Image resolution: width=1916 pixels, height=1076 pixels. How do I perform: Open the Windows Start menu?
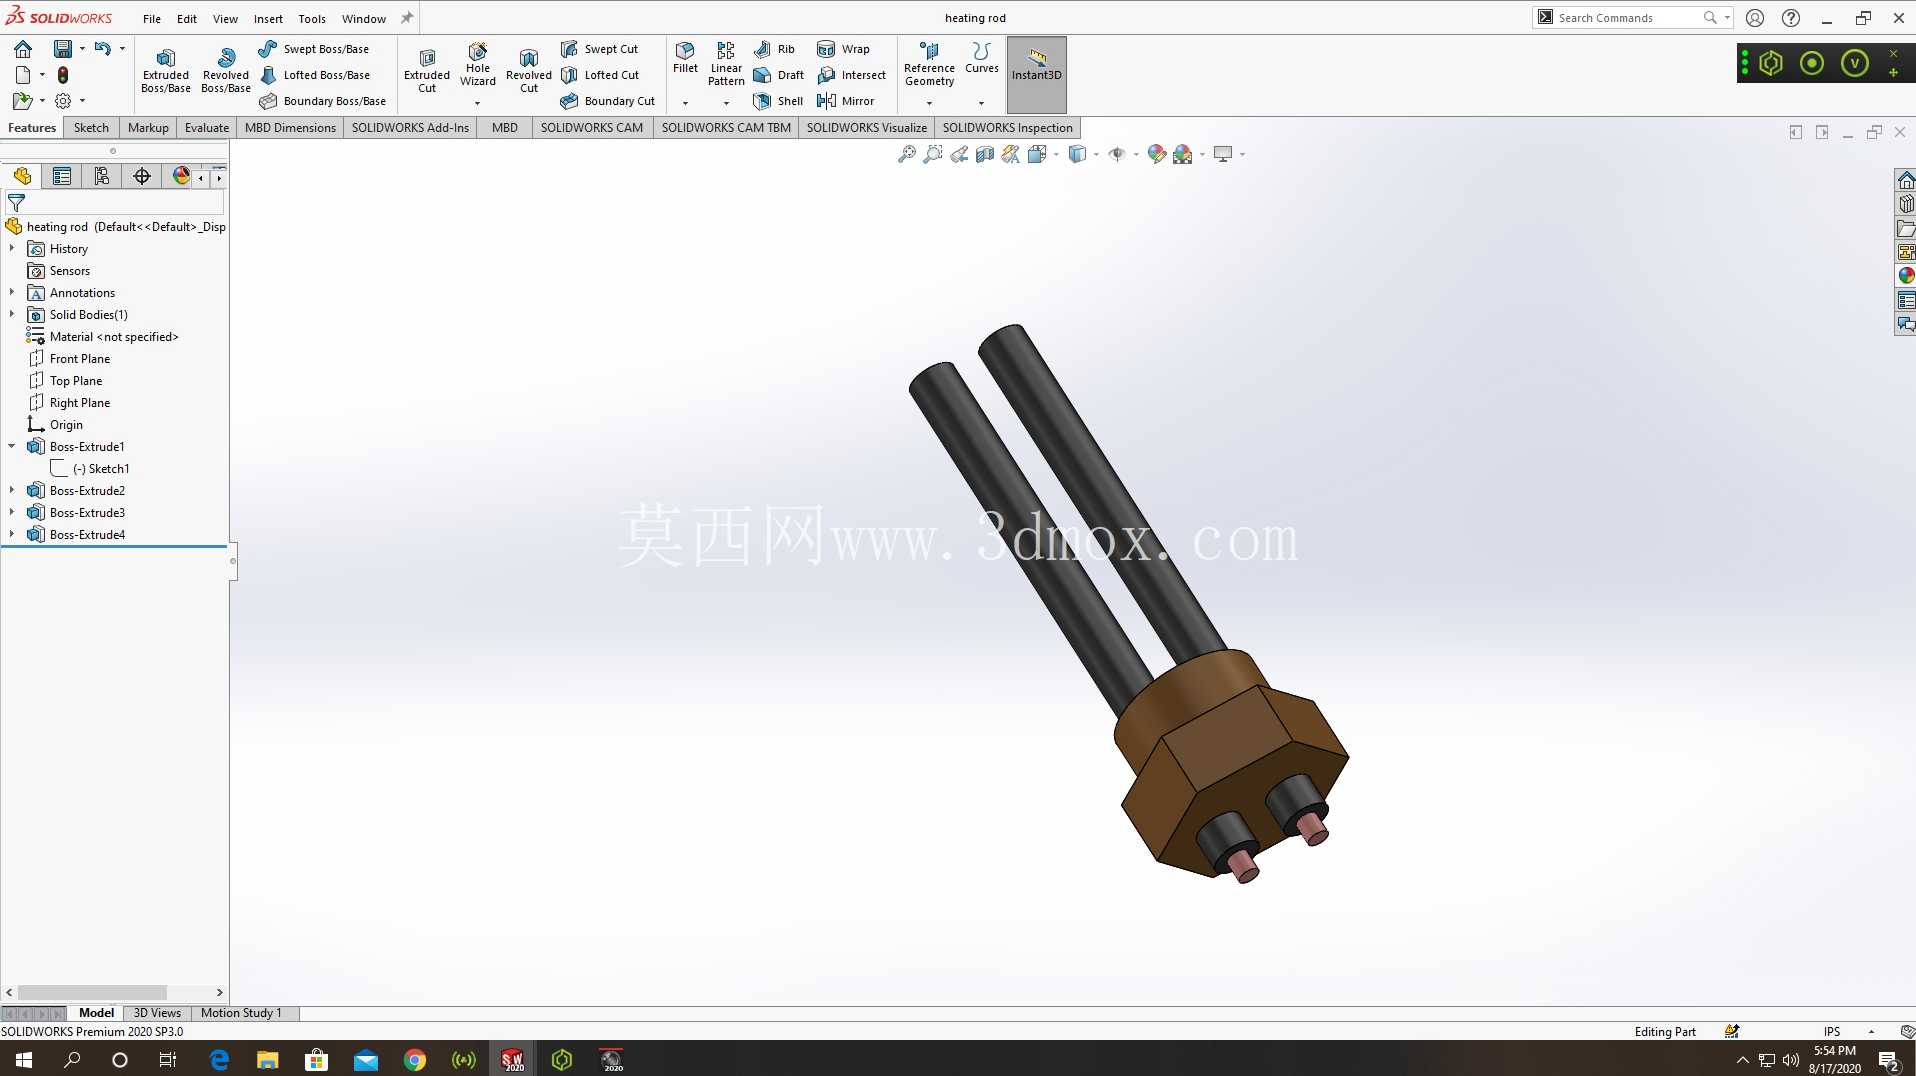pyautogui.click(x=24, y=1059)
